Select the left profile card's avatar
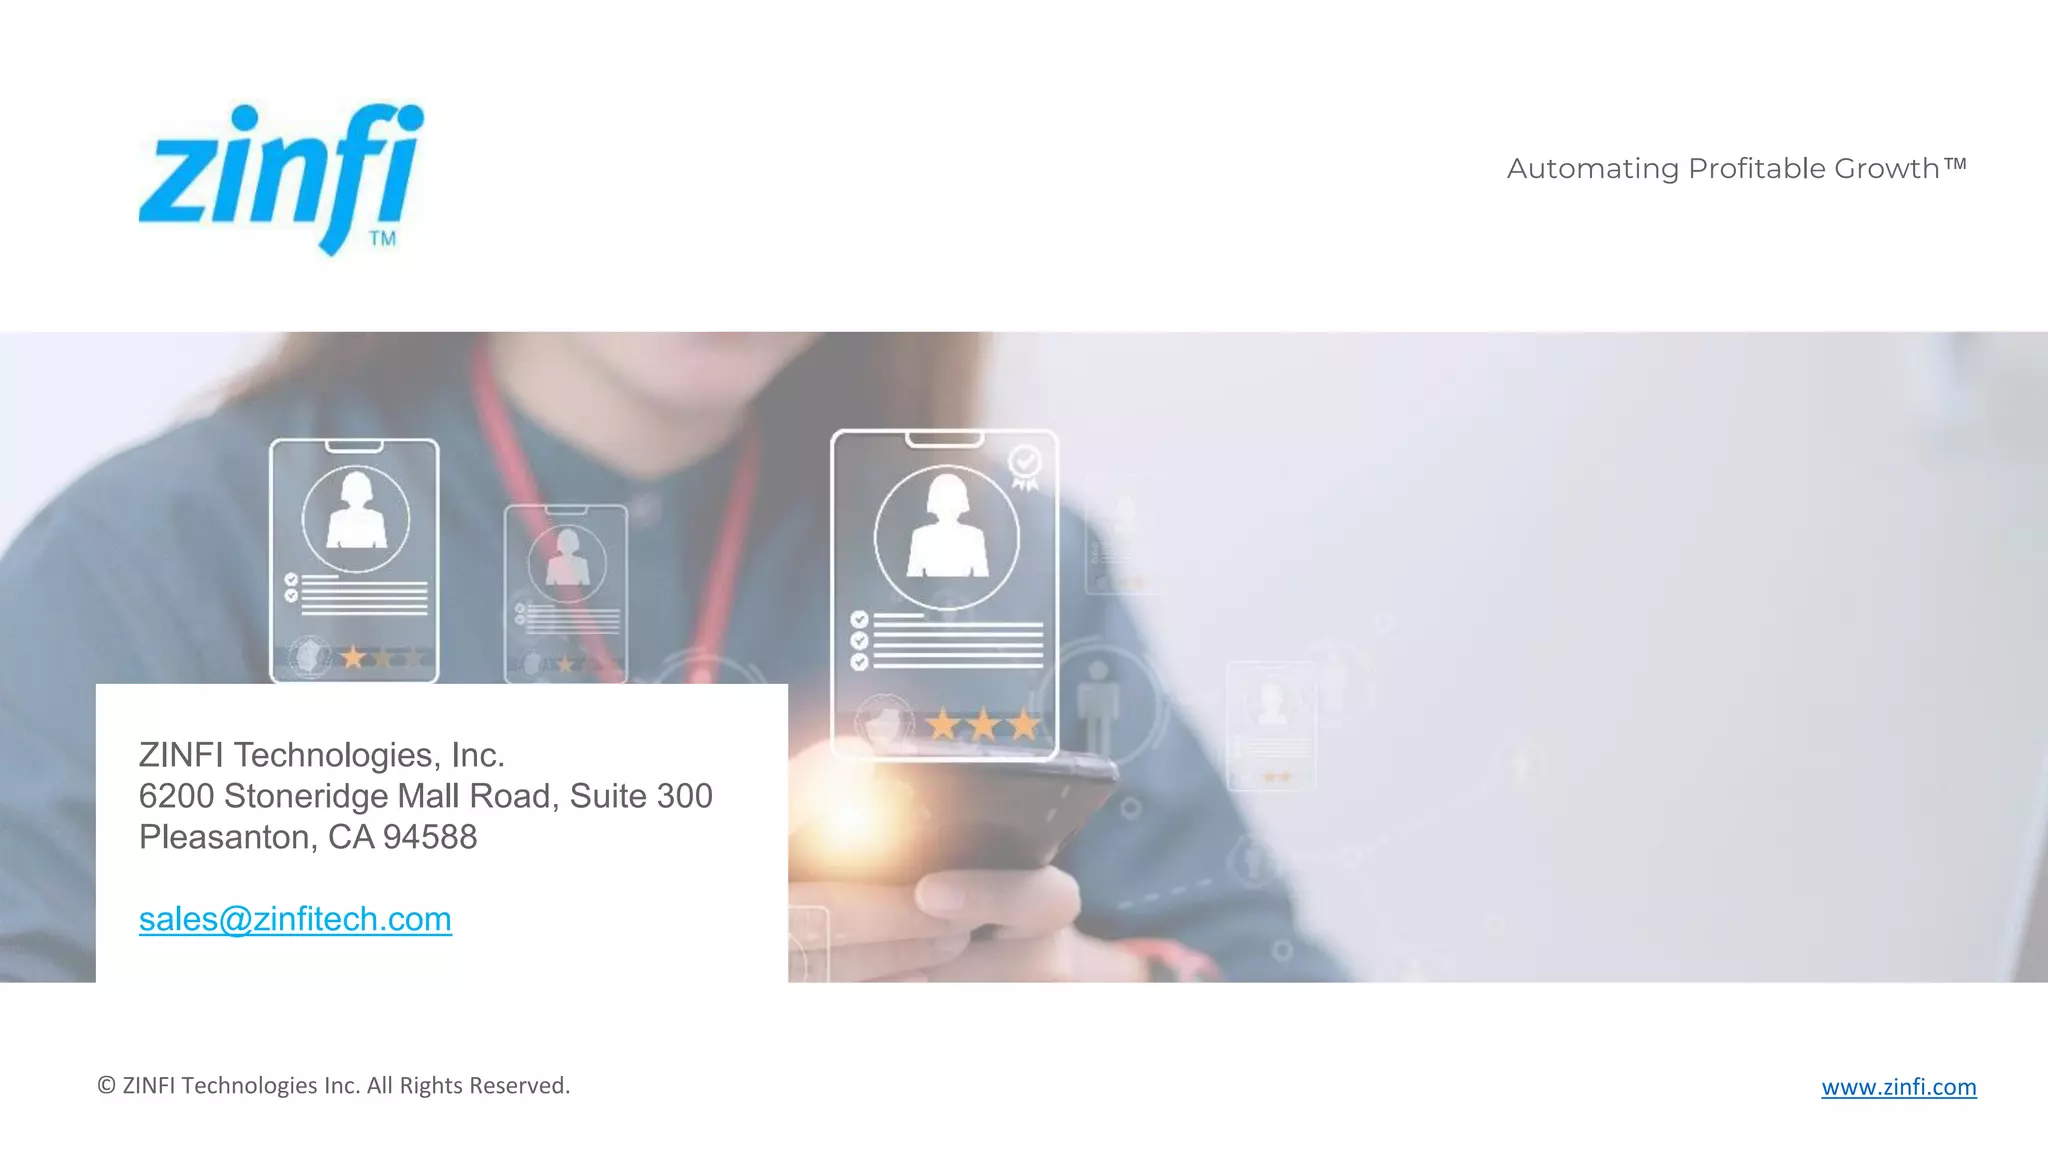Screen dimensions: 2048x1153 [355, 518]
